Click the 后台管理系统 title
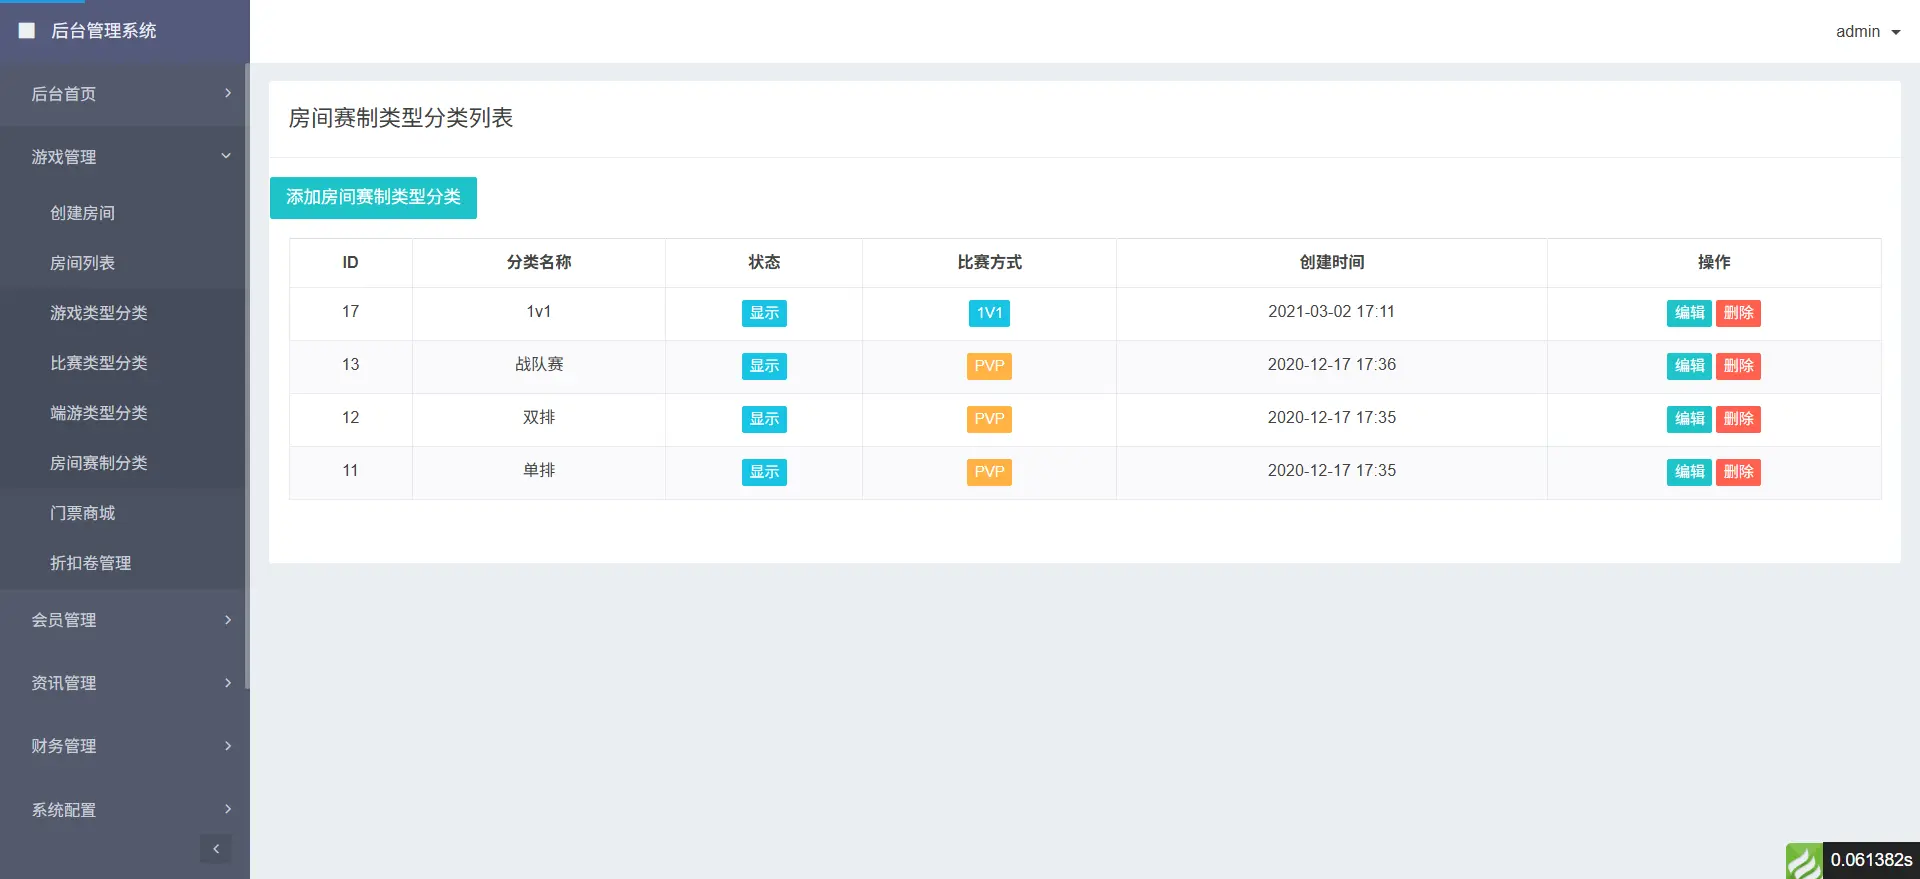 coord(104,31)
